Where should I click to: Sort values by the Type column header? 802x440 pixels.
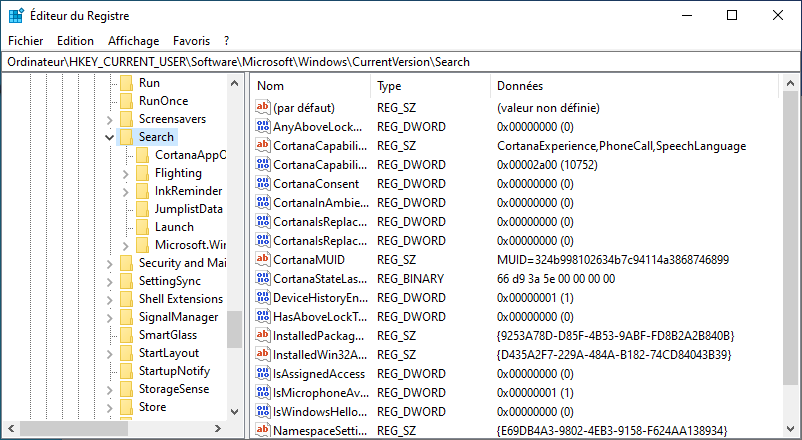coord(431,85)
